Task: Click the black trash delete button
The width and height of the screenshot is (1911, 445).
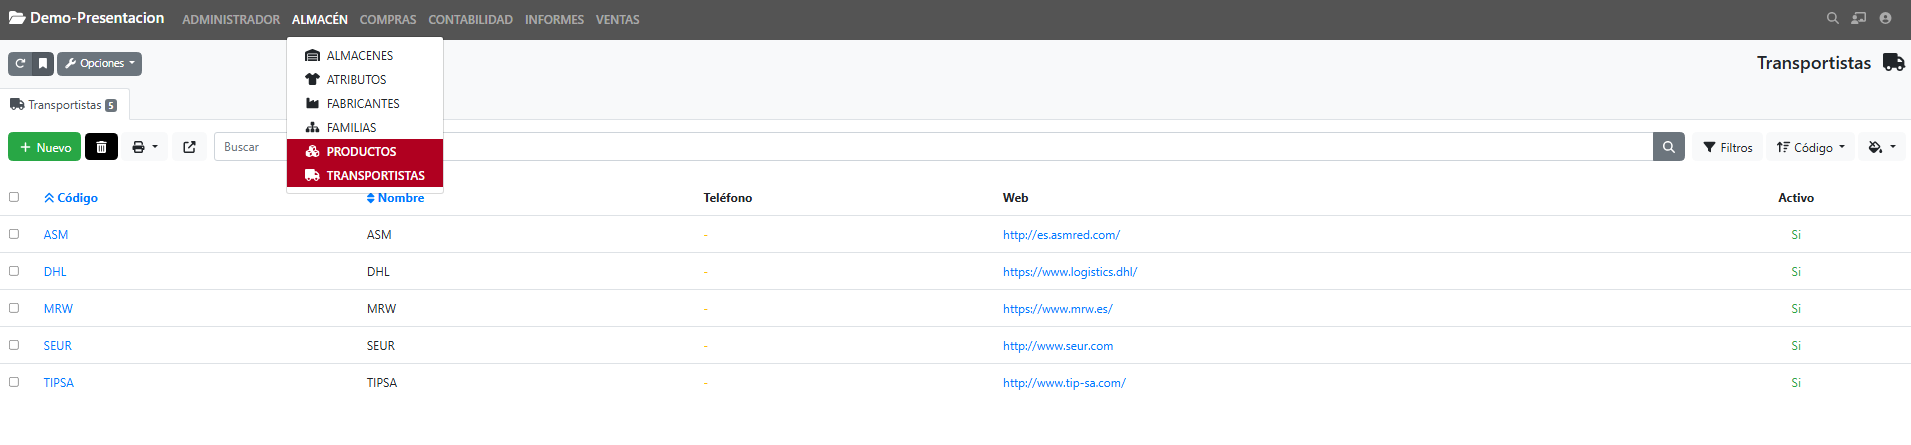Action: click(101, 147)
